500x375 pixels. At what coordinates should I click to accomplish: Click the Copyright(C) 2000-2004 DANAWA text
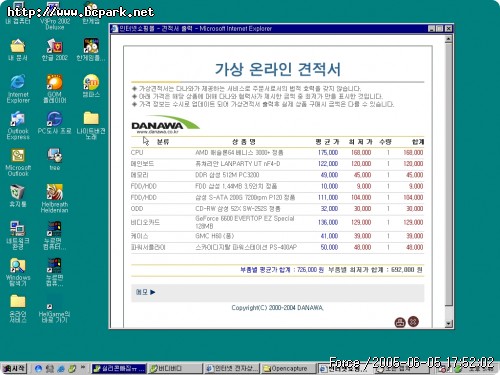277,308
